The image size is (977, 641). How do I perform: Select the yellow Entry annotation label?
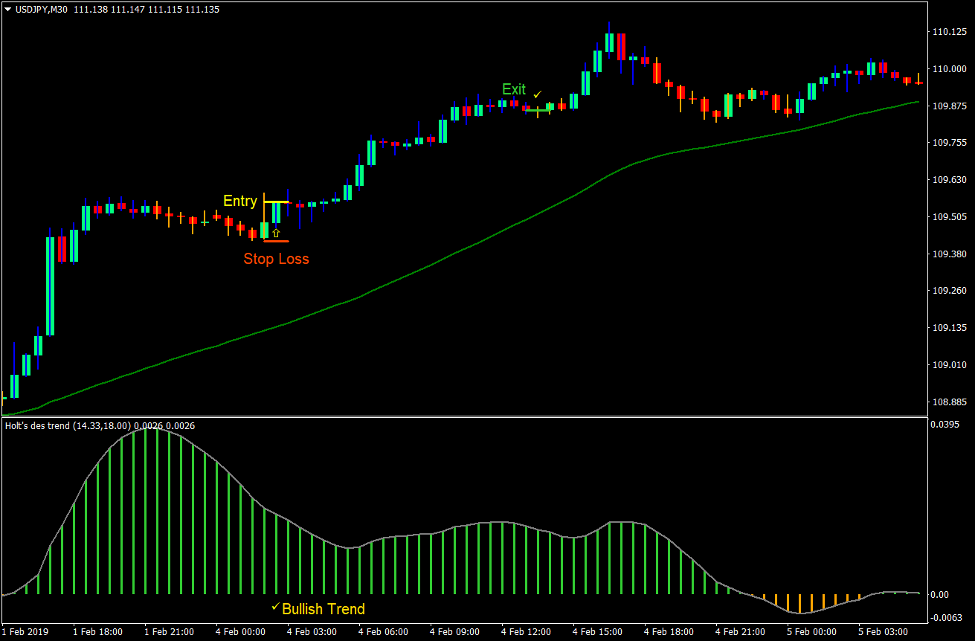click(240, 201)
